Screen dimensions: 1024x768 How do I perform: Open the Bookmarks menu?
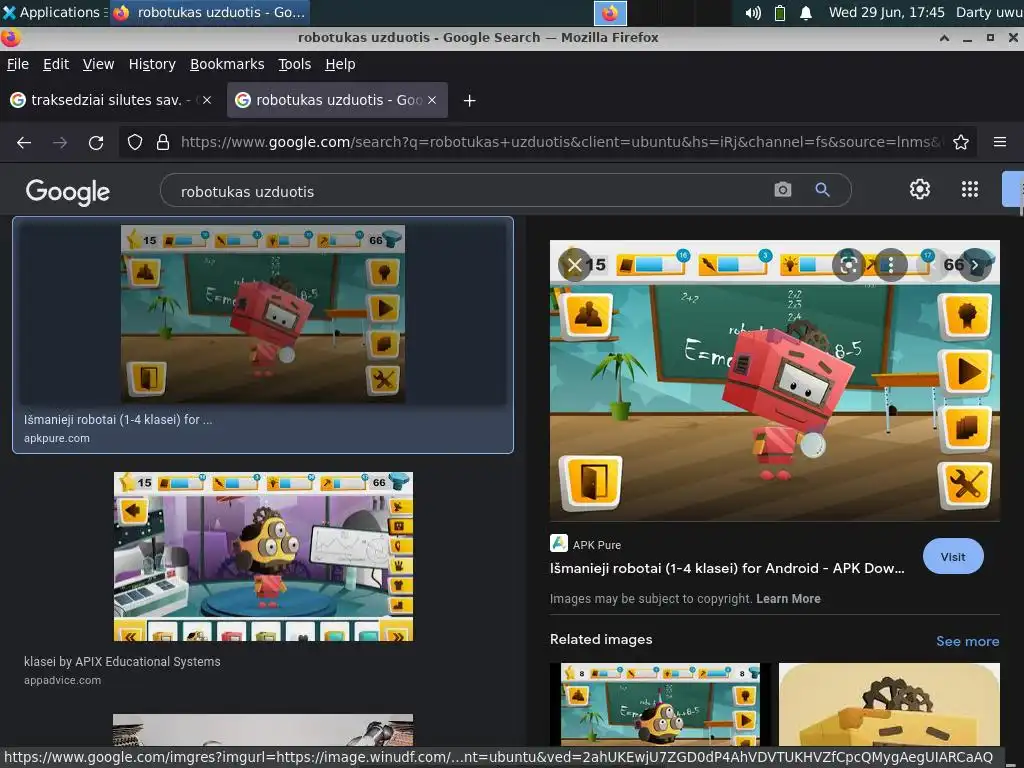click(227, 64)
